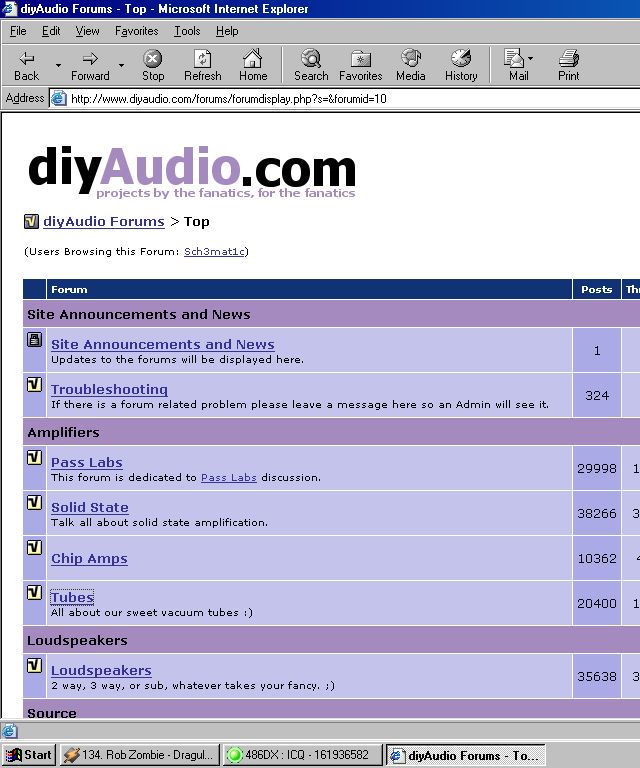Click the diyAudio Forums breadcrumb icon
Image resolution: width=640 pixels, height=768 pixels.
31,221
